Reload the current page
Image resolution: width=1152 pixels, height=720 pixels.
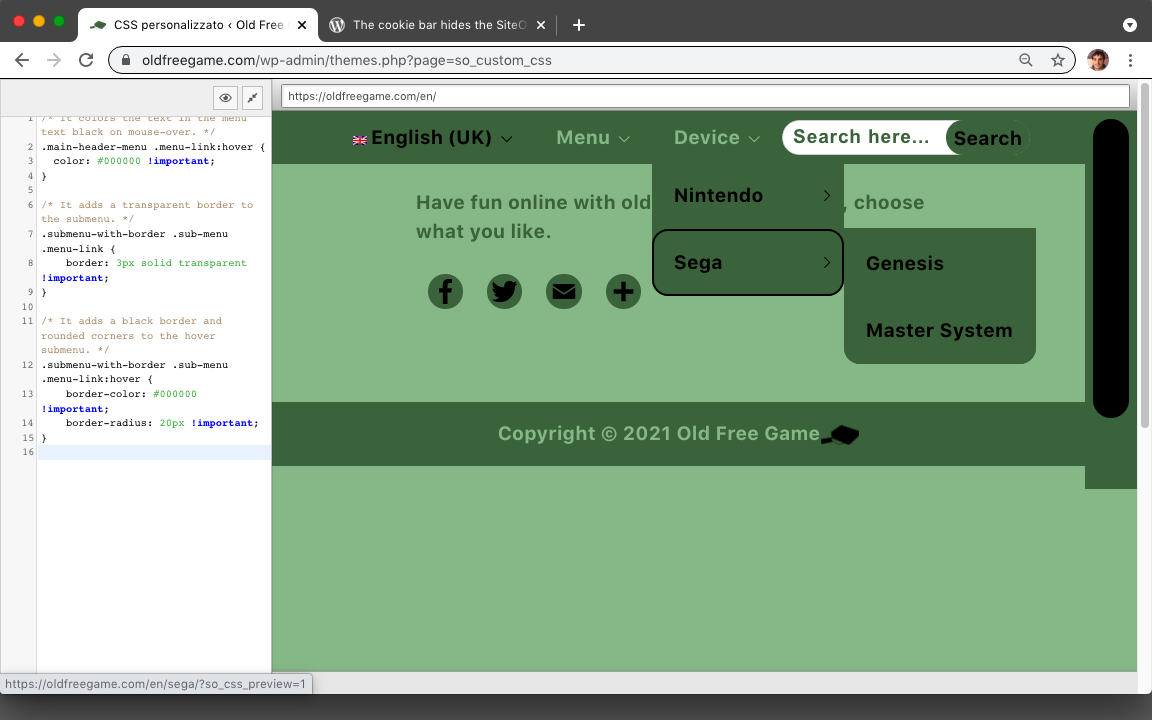[86, 60]
